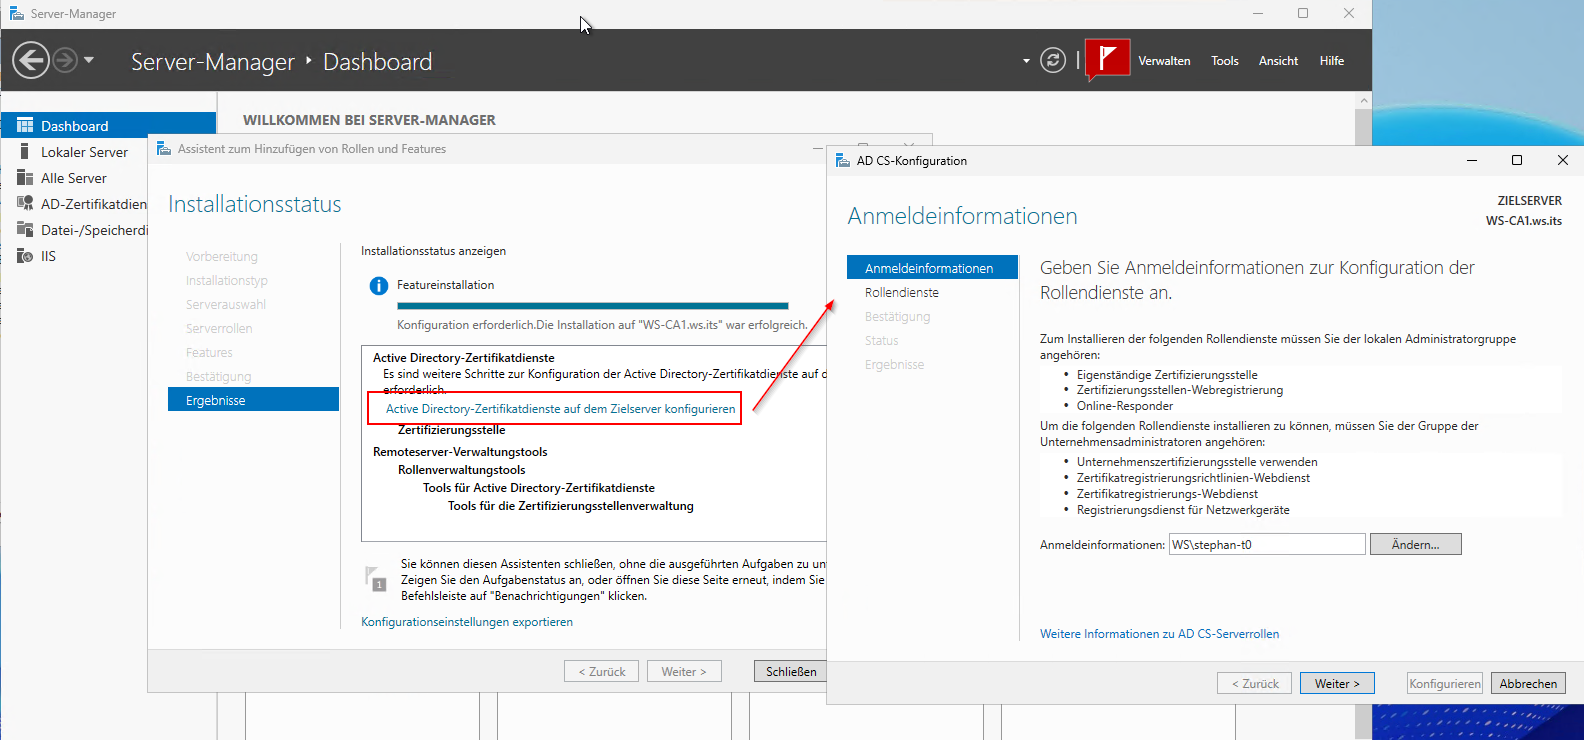Click the text Rollenverwaltungstools
Image resolution: width=1584 pixels, height=740 pixels.
click(x=462, y=470)
